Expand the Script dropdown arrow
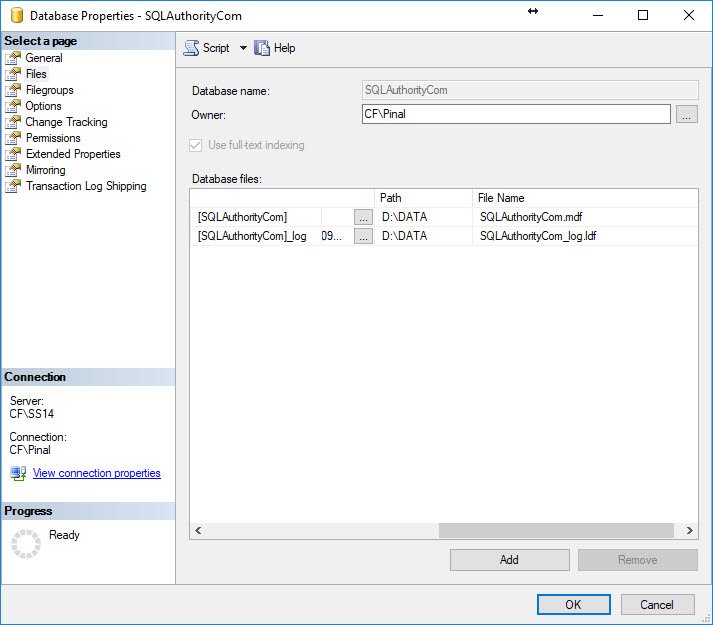 [x=243, y=48]
